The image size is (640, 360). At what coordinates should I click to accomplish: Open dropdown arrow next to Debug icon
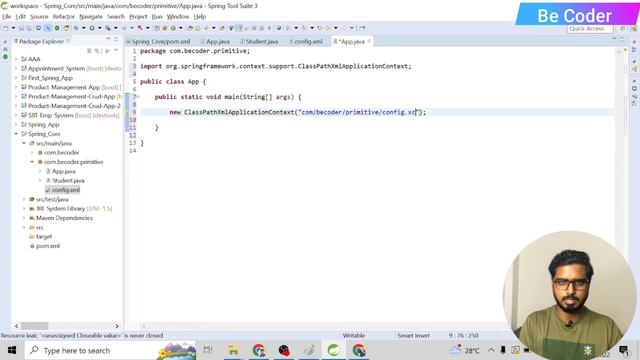point(84,28)
